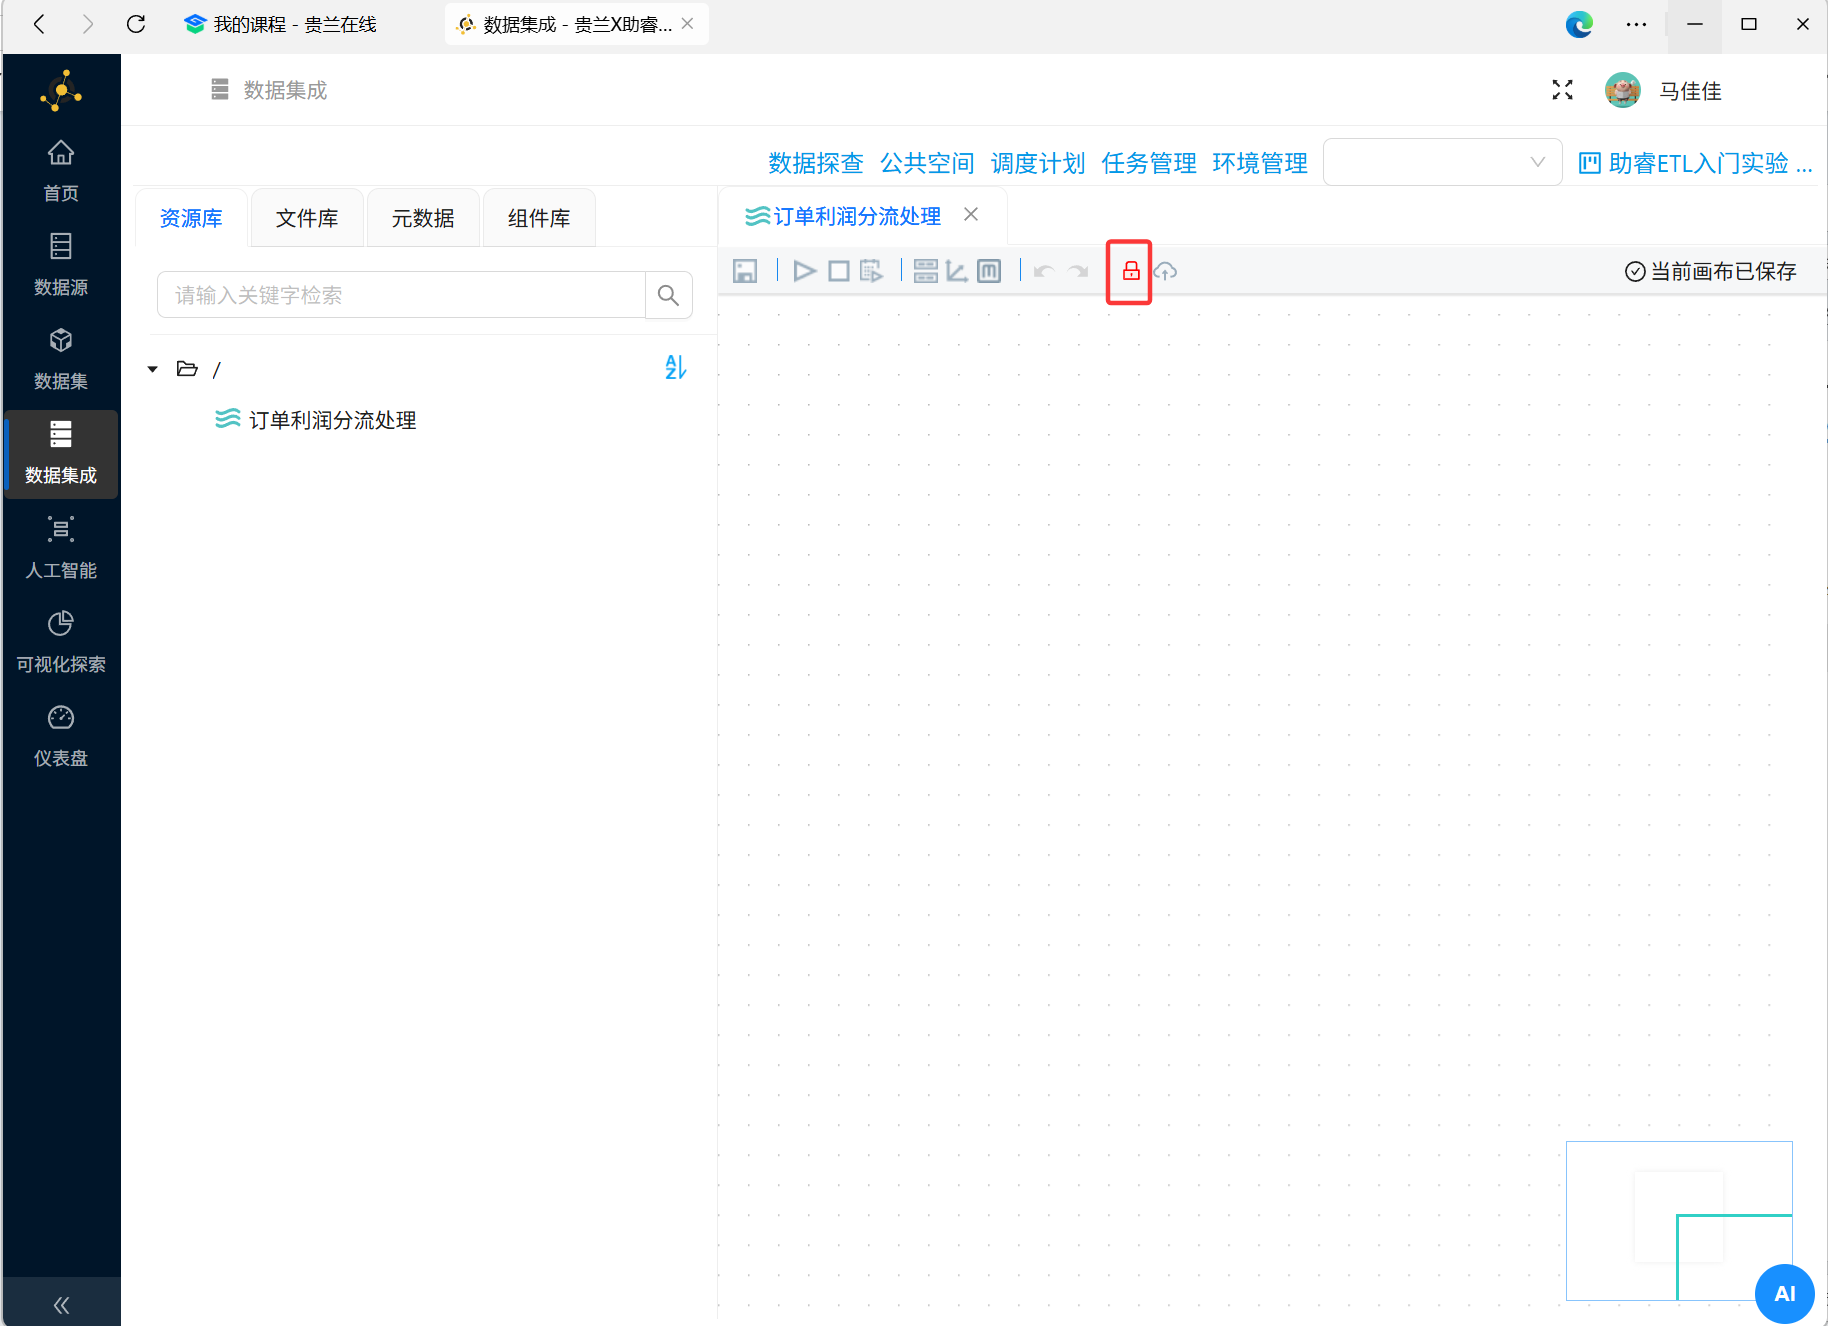Sort the resource tree A-Z

click(676, 368)
